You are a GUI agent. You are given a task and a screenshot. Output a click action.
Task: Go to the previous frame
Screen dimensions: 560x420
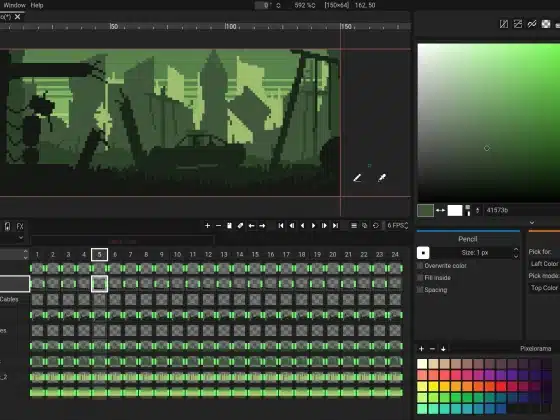[x=292, y=225]
